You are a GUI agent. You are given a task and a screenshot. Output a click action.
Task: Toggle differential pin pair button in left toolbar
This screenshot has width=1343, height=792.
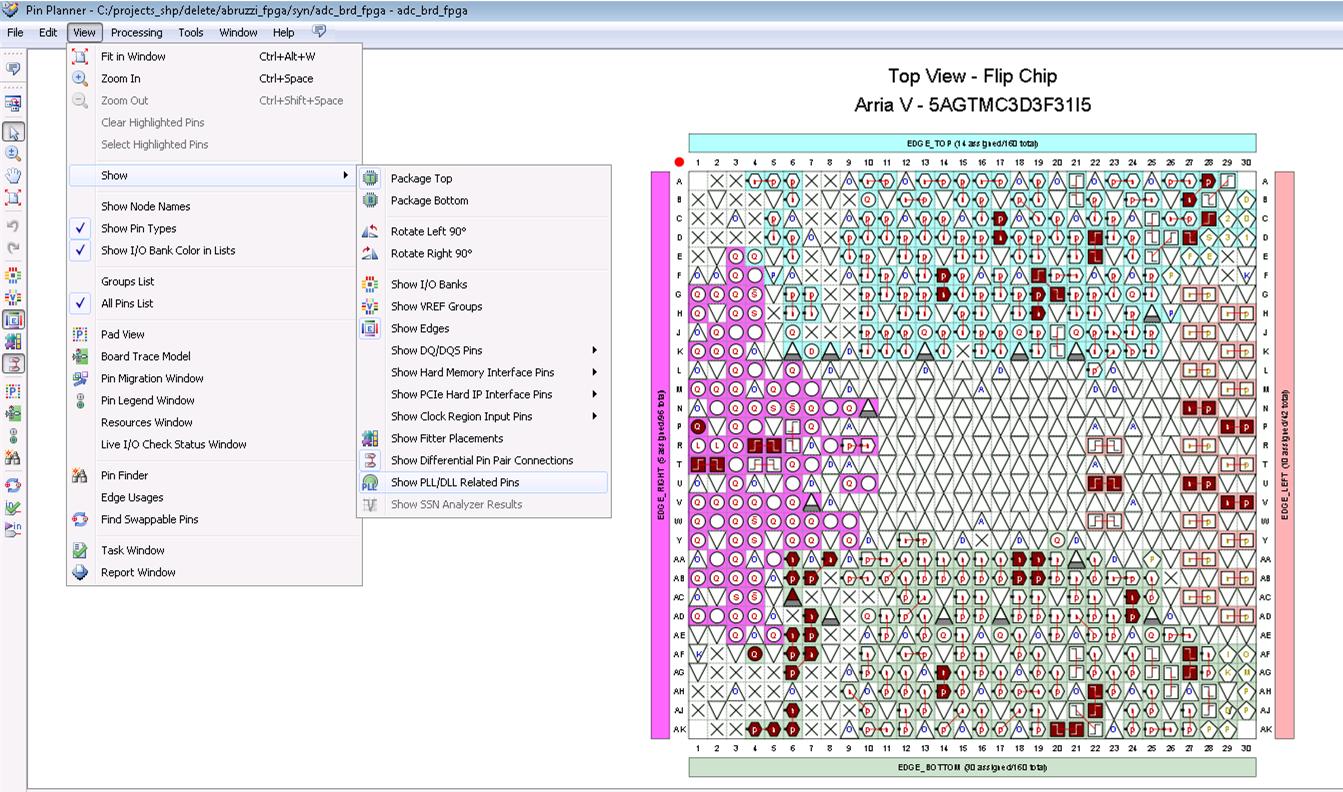point(13,364)
